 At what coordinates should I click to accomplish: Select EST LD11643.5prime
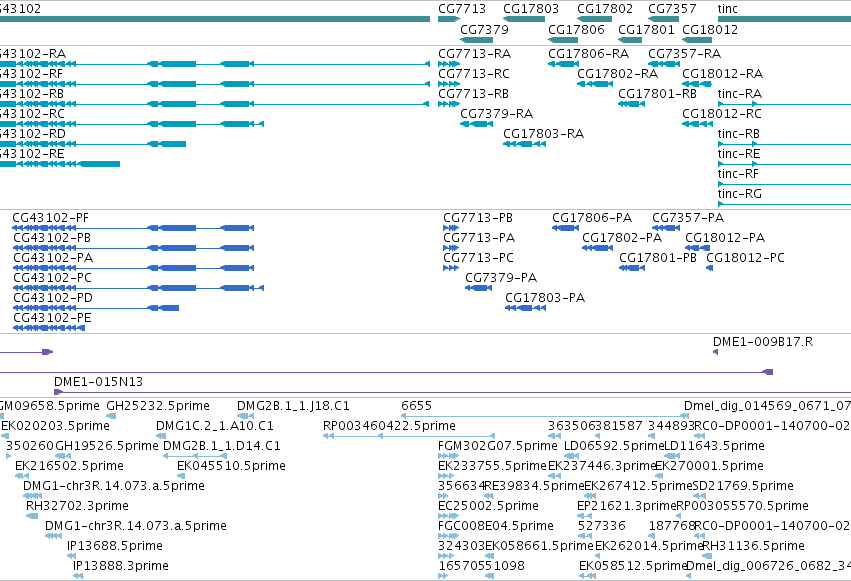[672, 456]
